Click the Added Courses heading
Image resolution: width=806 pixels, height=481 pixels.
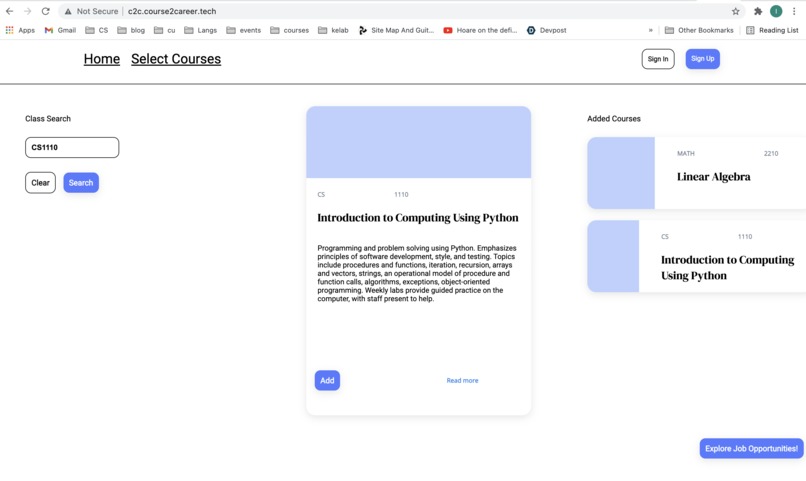click(x=614, y=119)
